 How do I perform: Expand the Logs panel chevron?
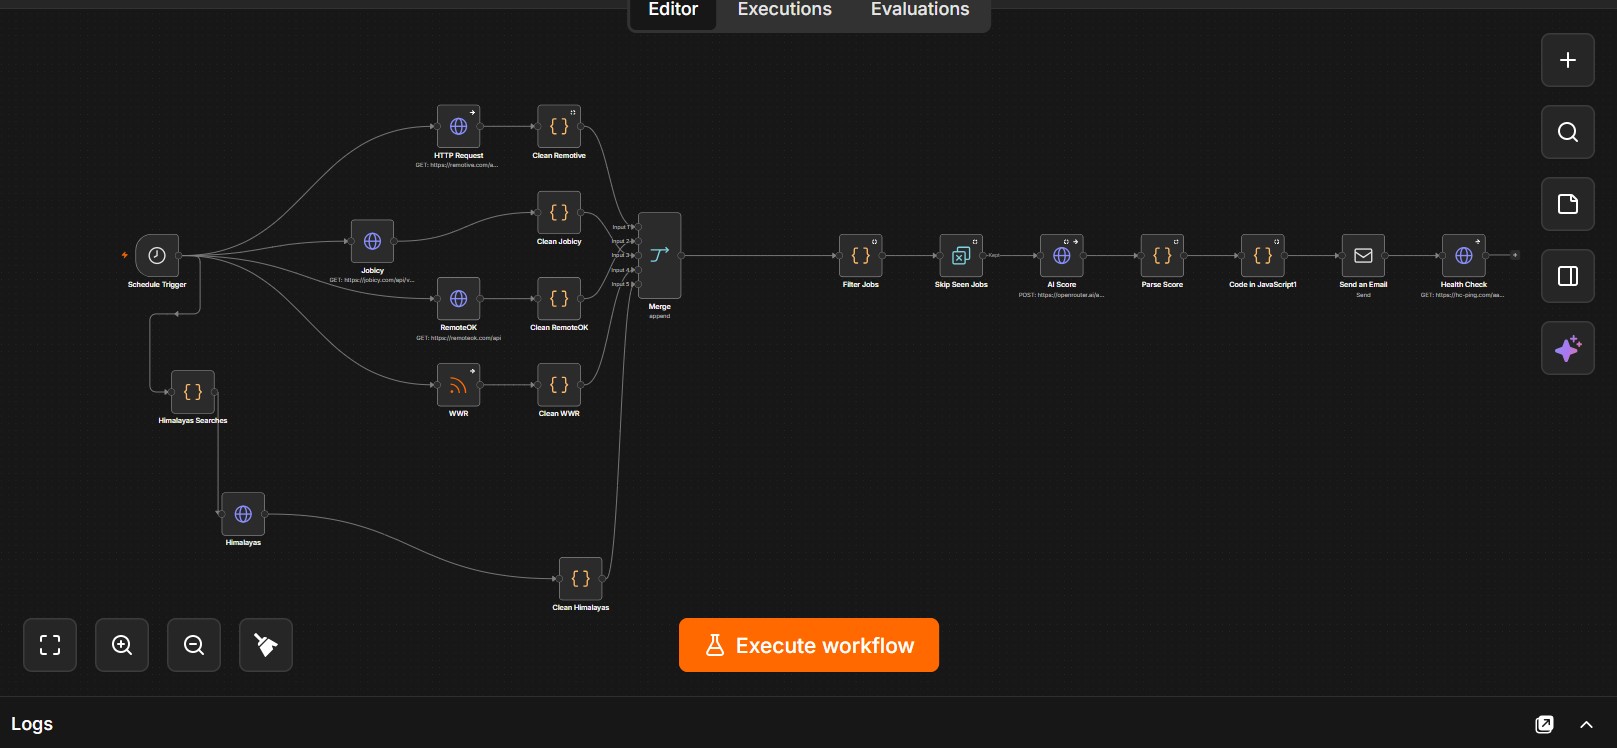(x=1586, y=724)
